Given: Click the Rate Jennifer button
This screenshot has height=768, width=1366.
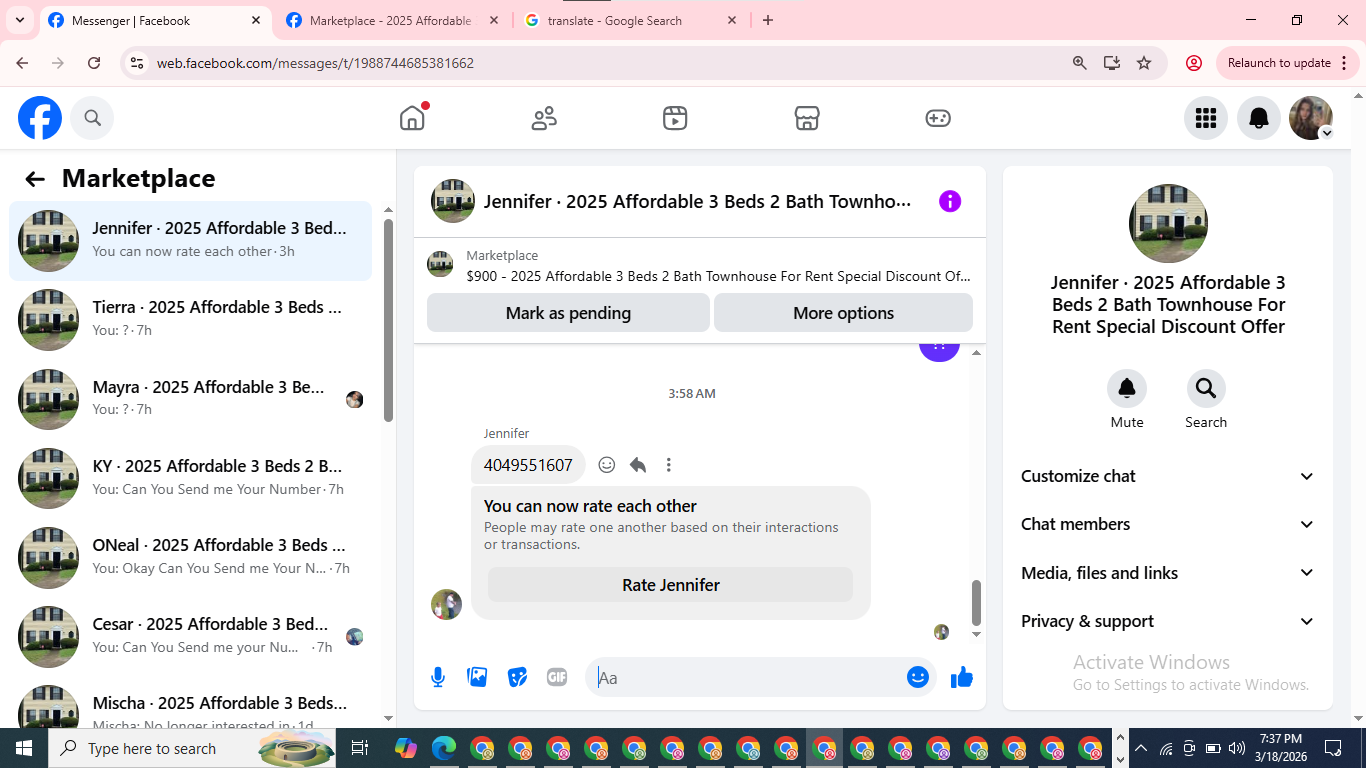Looking at the screenshot, I should pos(670,585).
